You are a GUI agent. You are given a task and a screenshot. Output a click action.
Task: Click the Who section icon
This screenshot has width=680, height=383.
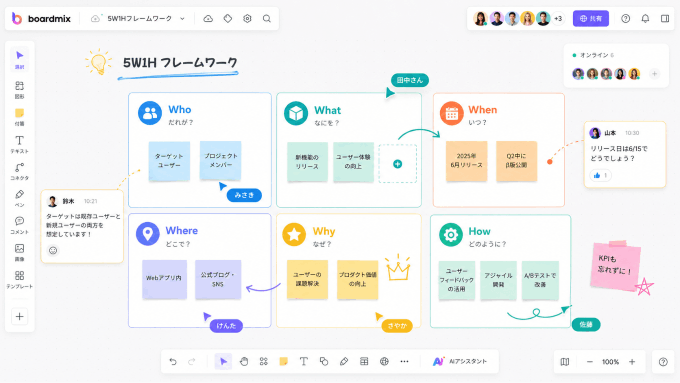(150, 113)
